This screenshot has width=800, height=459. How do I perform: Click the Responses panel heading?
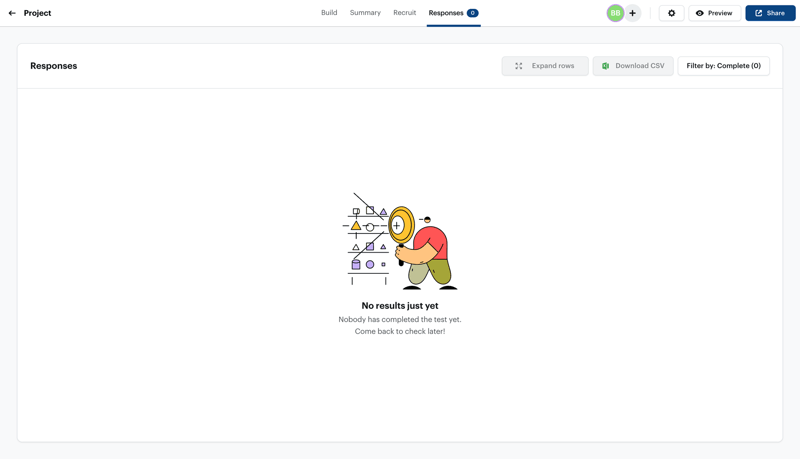54,66
